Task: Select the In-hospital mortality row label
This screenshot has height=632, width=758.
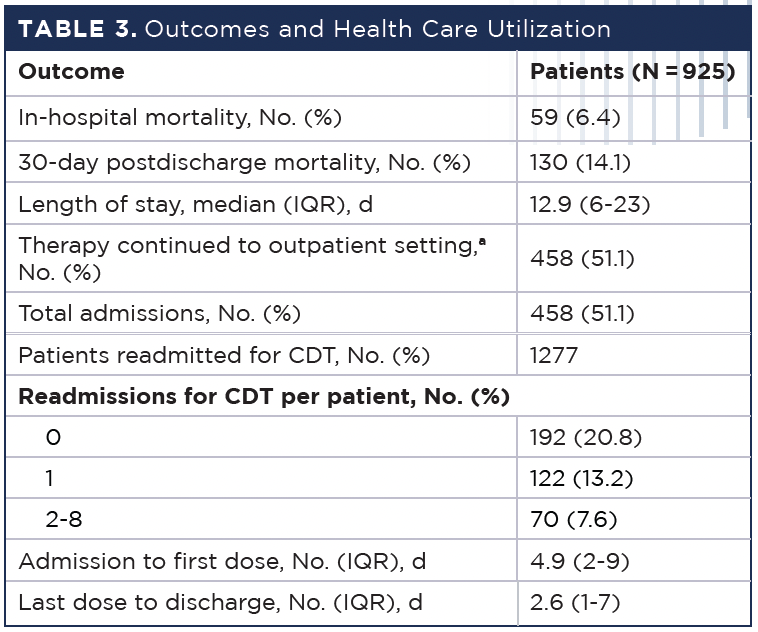Action: pos(180,117)
